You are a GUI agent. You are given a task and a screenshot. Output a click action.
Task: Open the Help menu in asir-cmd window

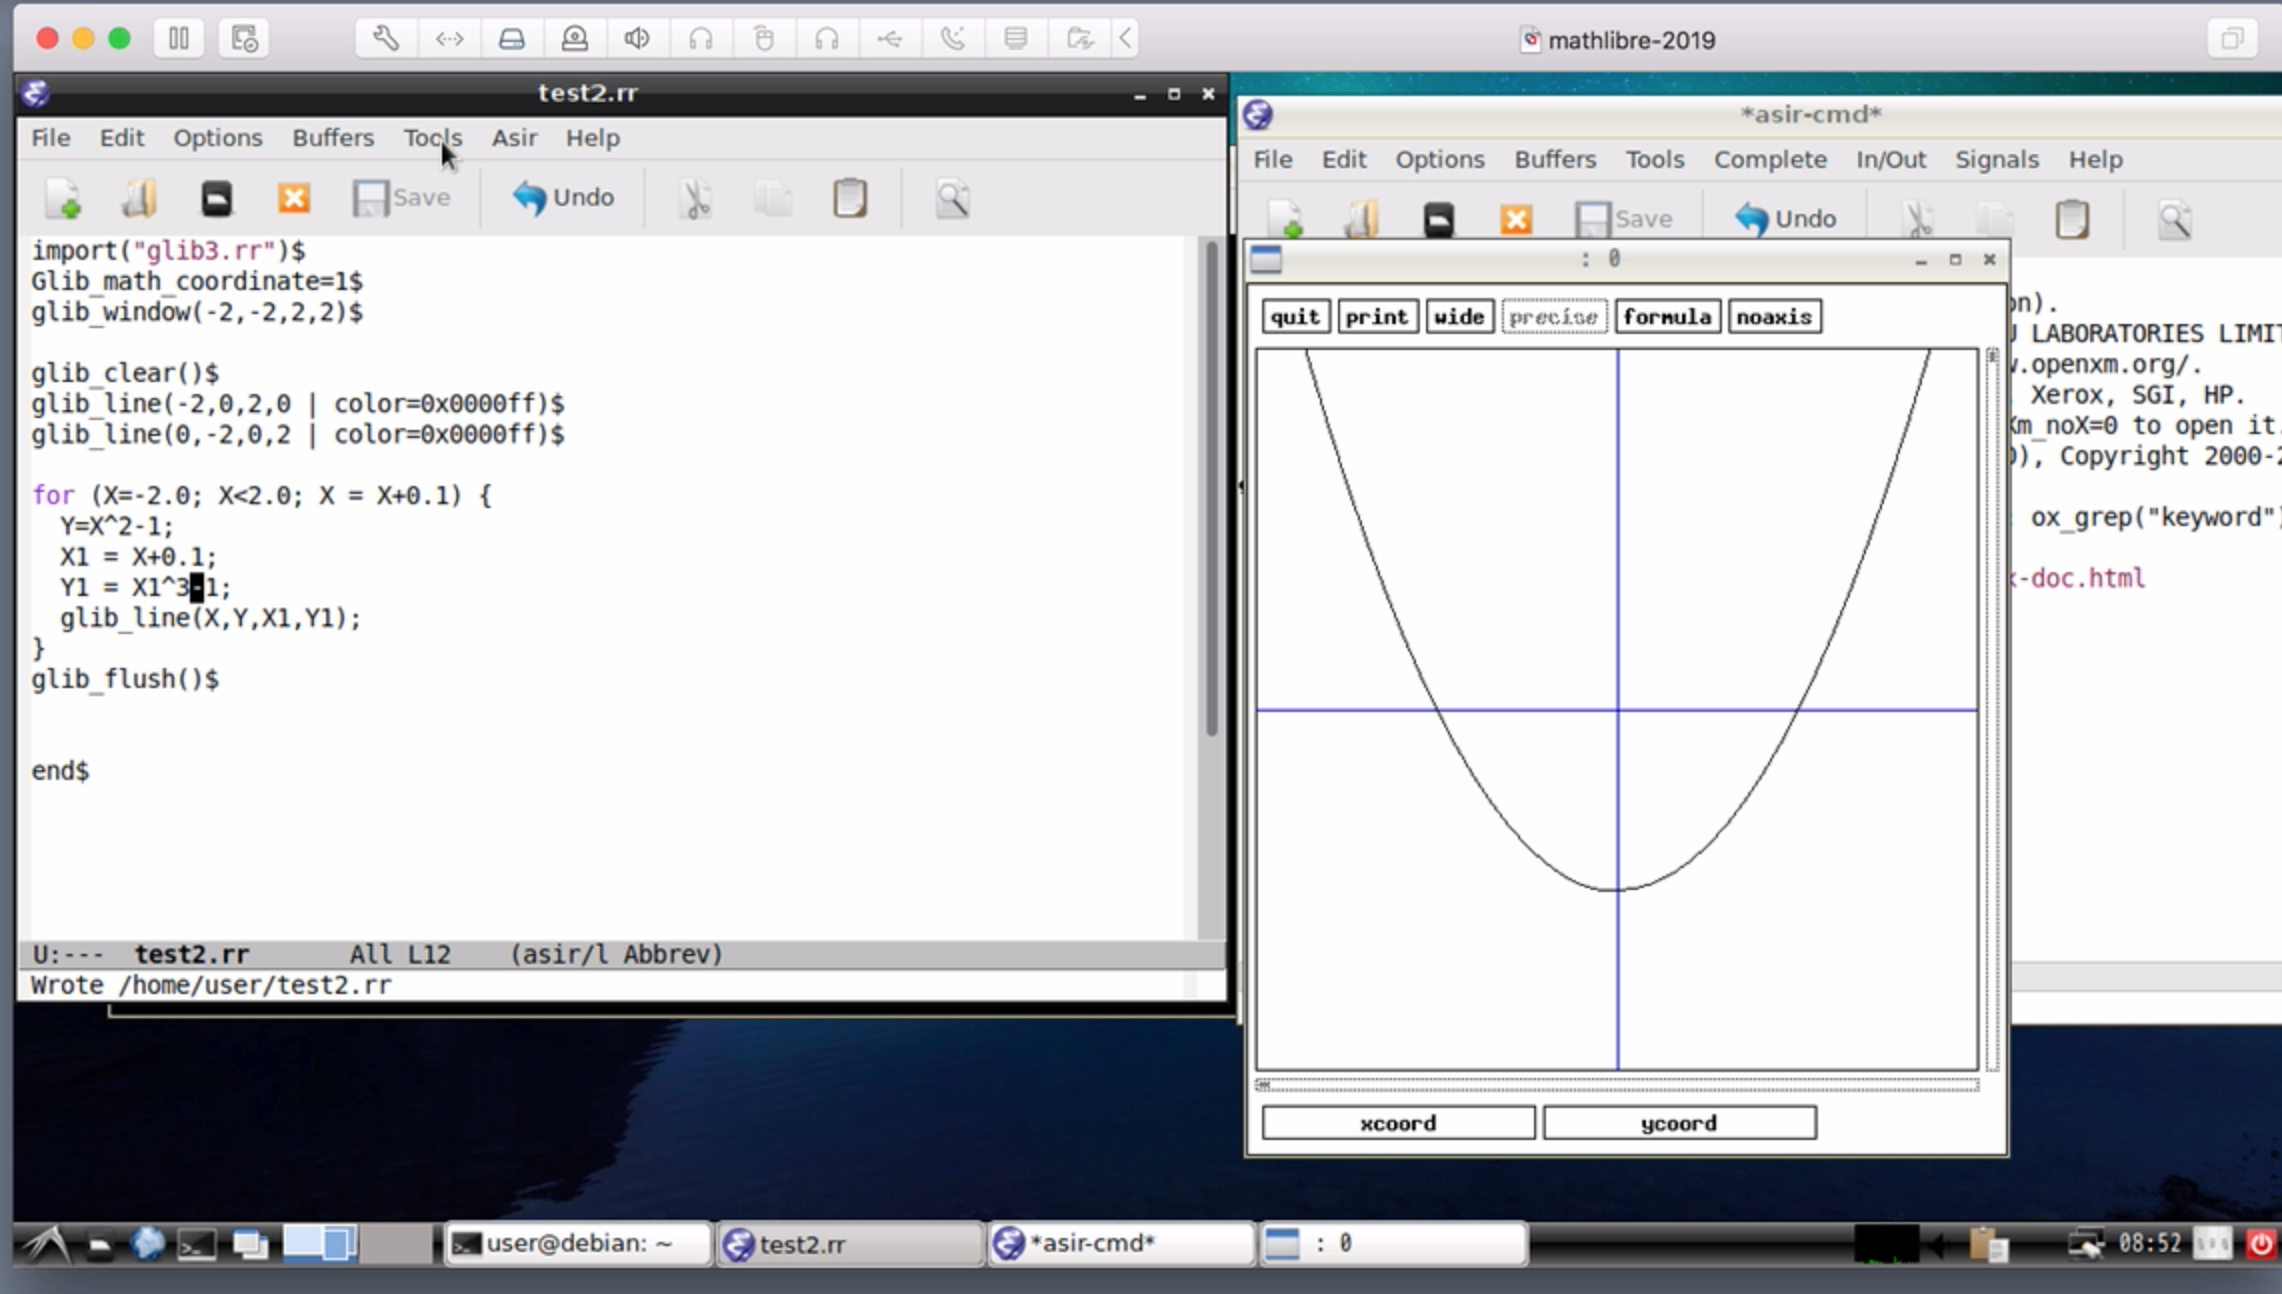[x=2095, y=160]
